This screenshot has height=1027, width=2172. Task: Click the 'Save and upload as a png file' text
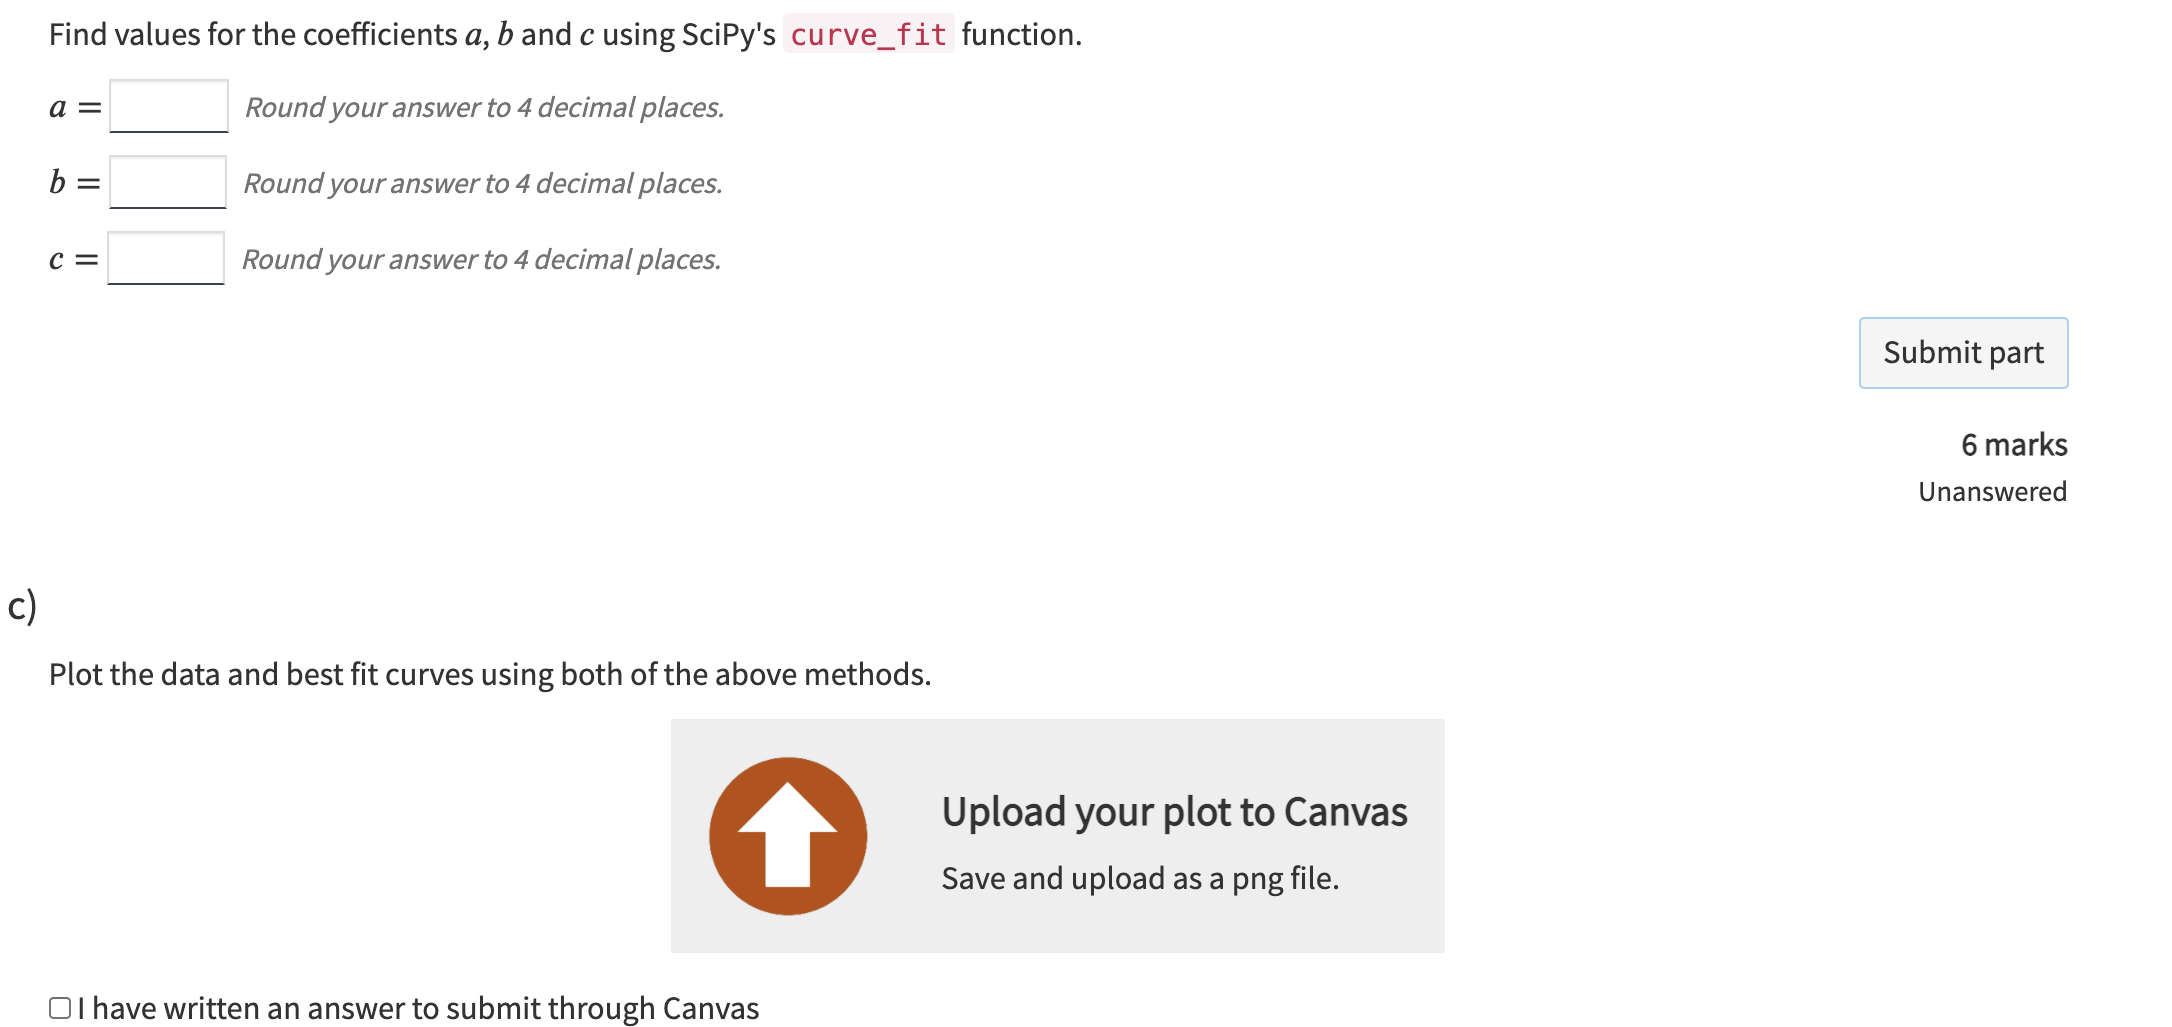click(x=1140, y=878)
